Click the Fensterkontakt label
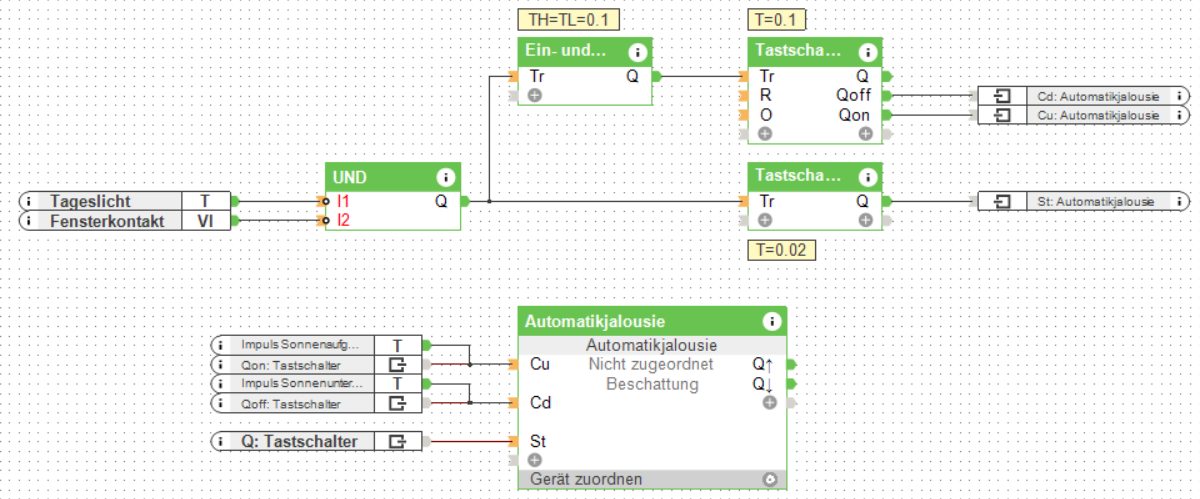Screen dimensions: 1200x499 (107, 221)
